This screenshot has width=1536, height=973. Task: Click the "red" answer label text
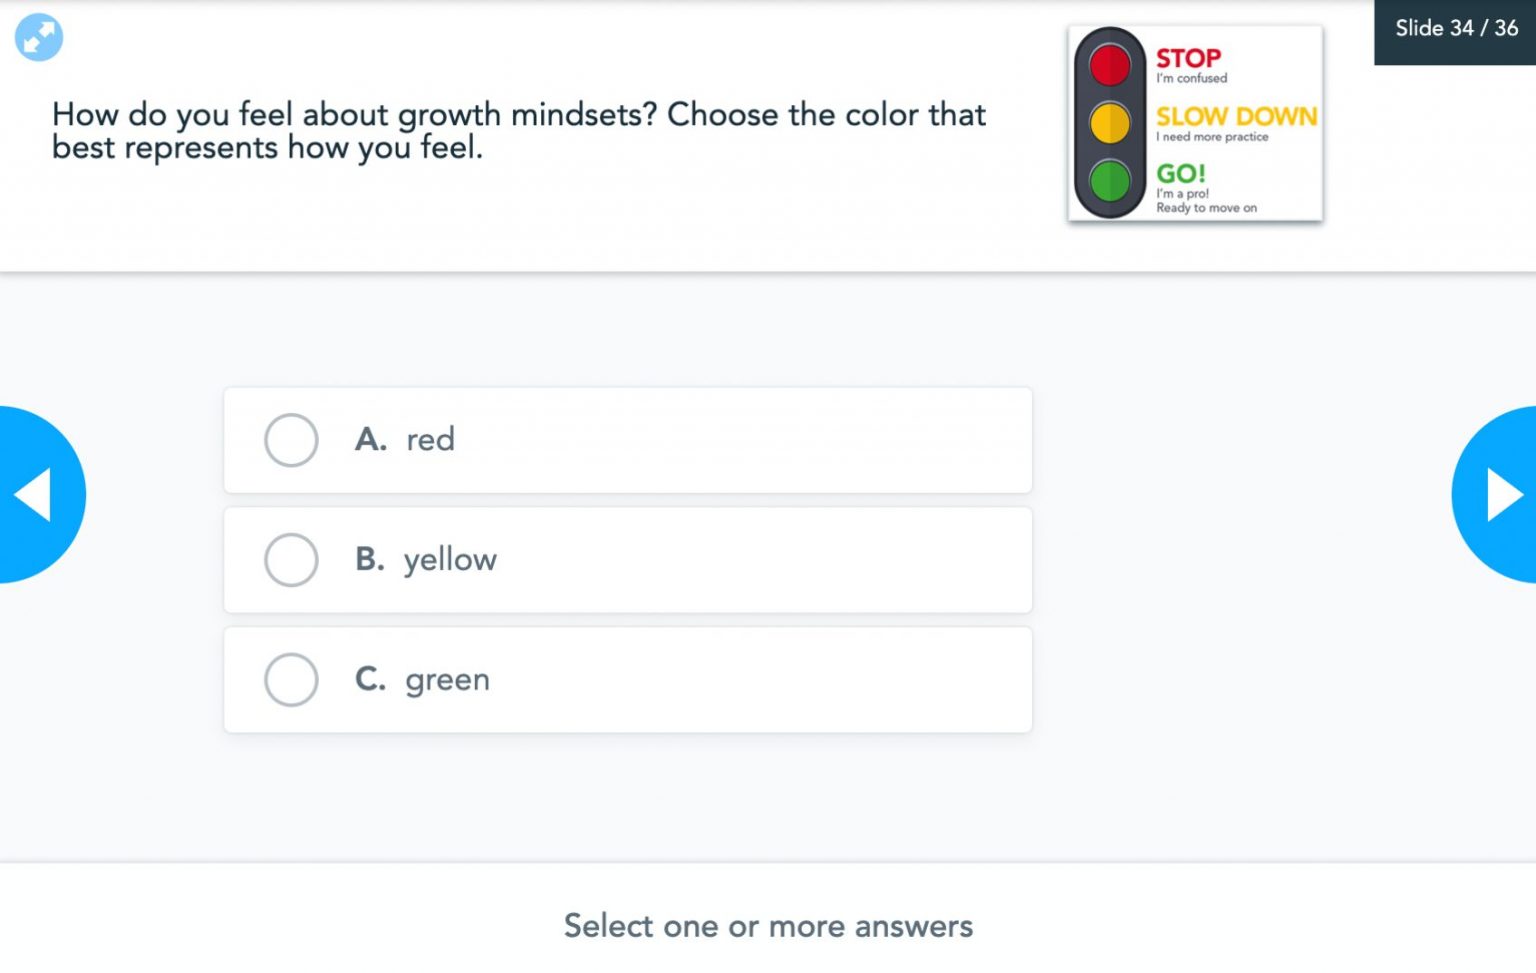click(x=430, y=440)
